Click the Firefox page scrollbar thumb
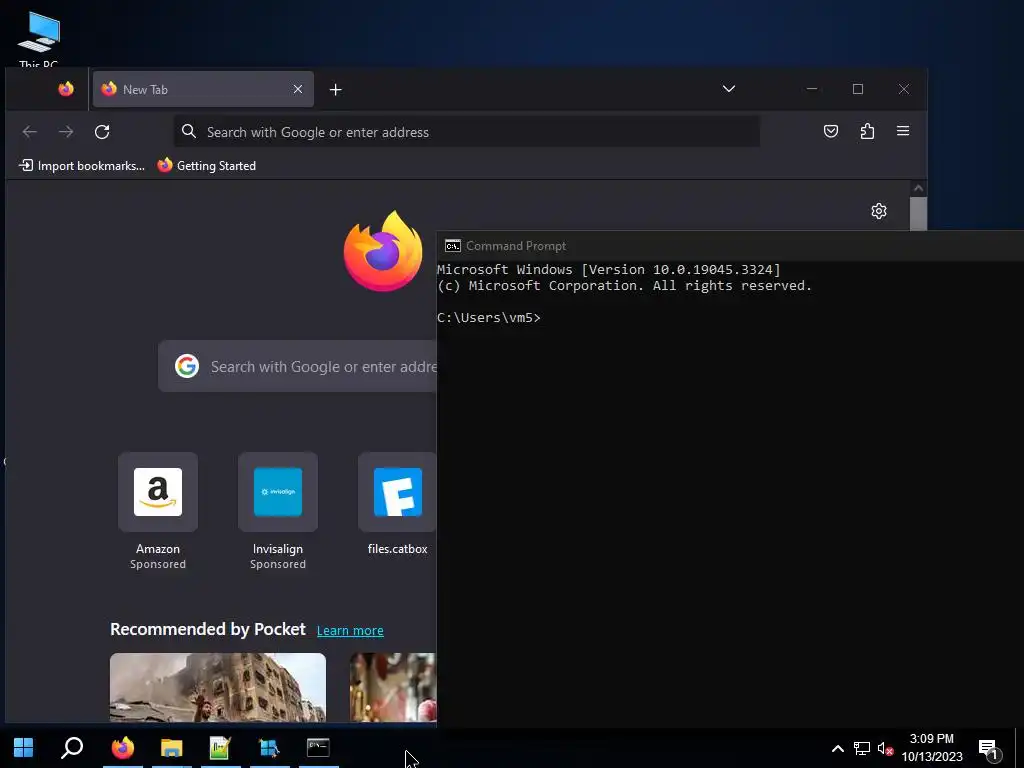Image resolution: width=1024 pixels, height=768 pixels. pyautogui.click(x=918, y=214)
